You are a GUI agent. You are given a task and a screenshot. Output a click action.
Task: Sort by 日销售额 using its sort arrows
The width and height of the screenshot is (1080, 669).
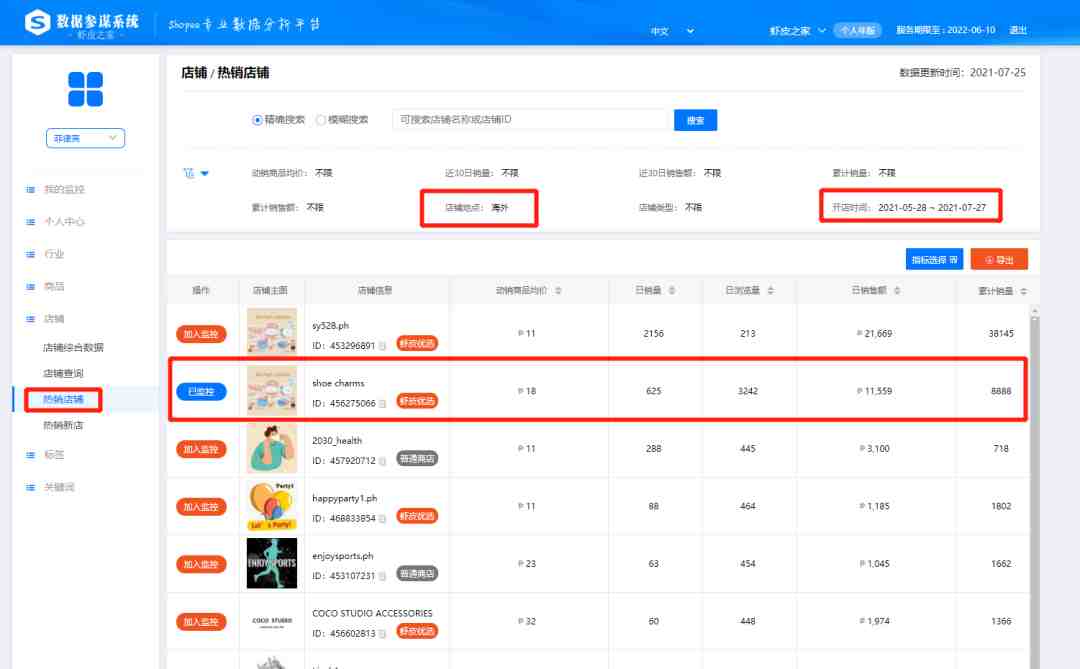[897, 291]
